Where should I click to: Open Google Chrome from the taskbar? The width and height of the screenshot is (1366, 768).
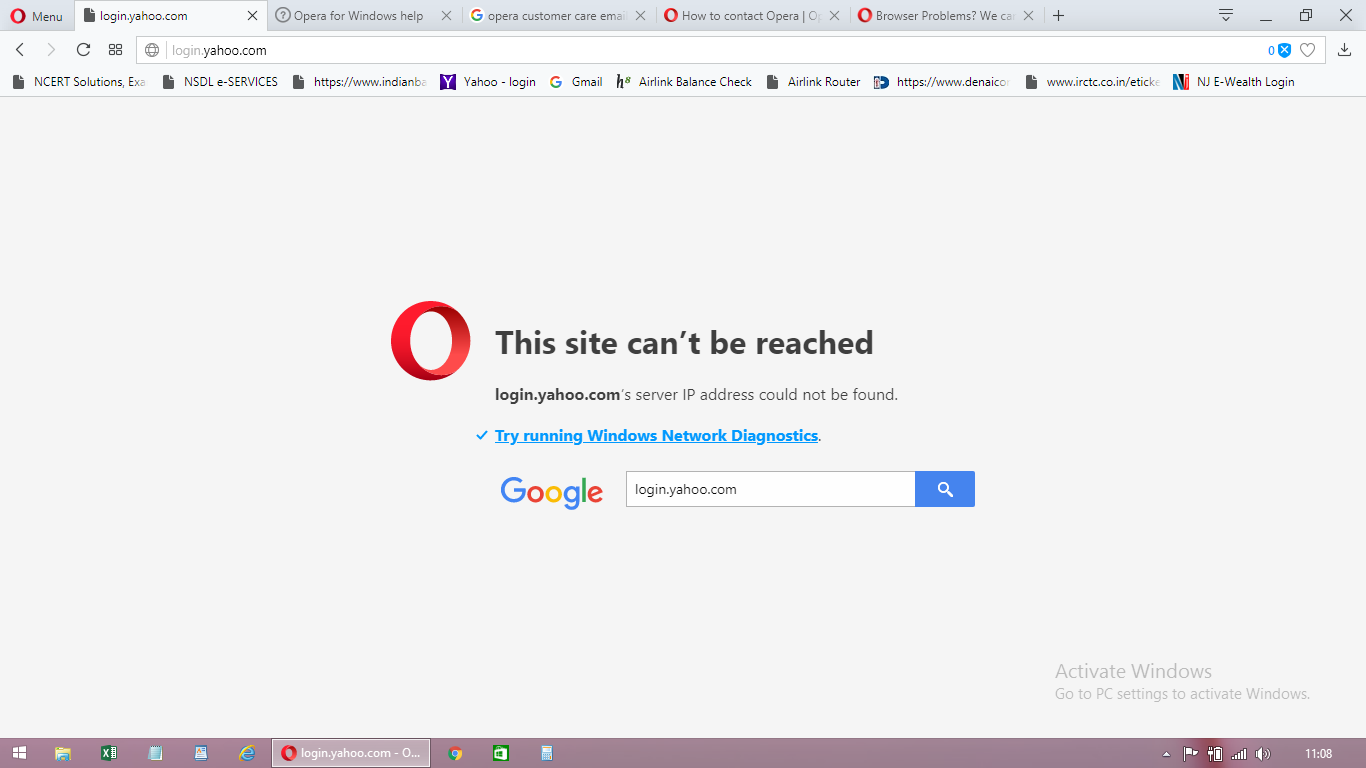455,754
